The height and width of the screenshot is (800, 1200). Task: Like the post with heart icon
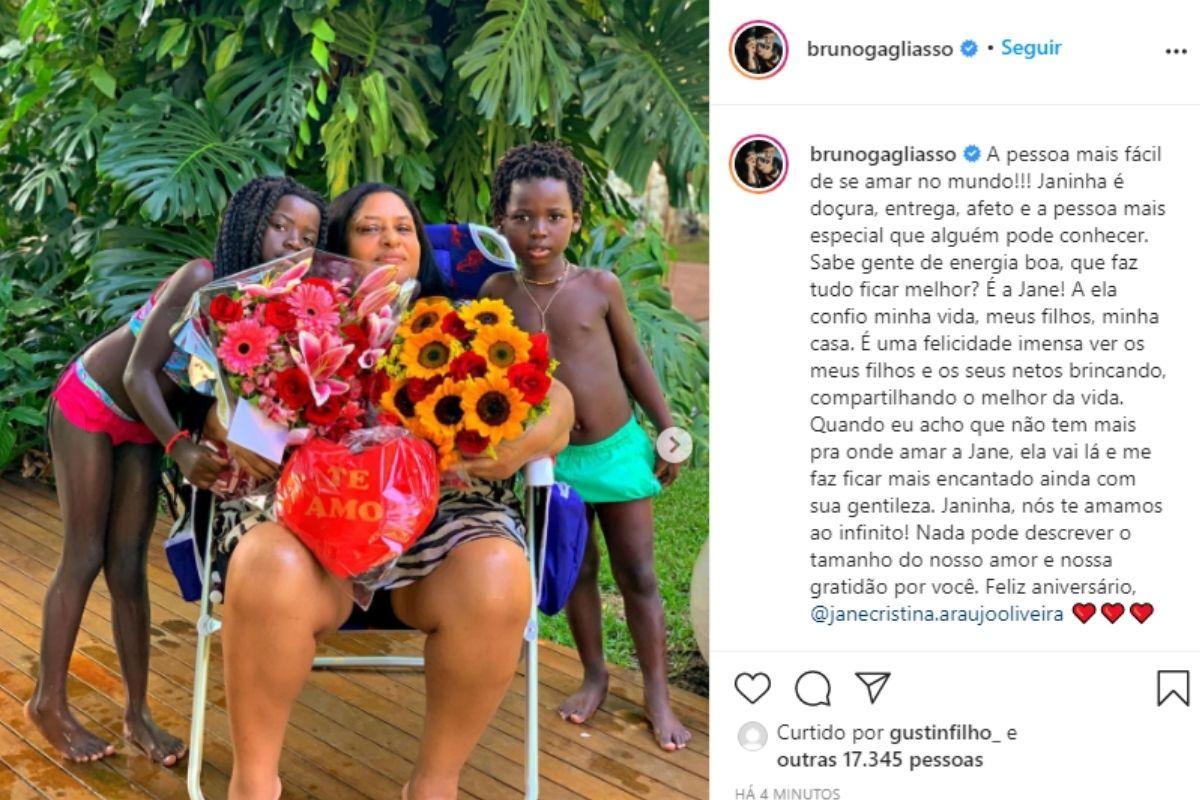pyautogui.click(x=752, y=688)
